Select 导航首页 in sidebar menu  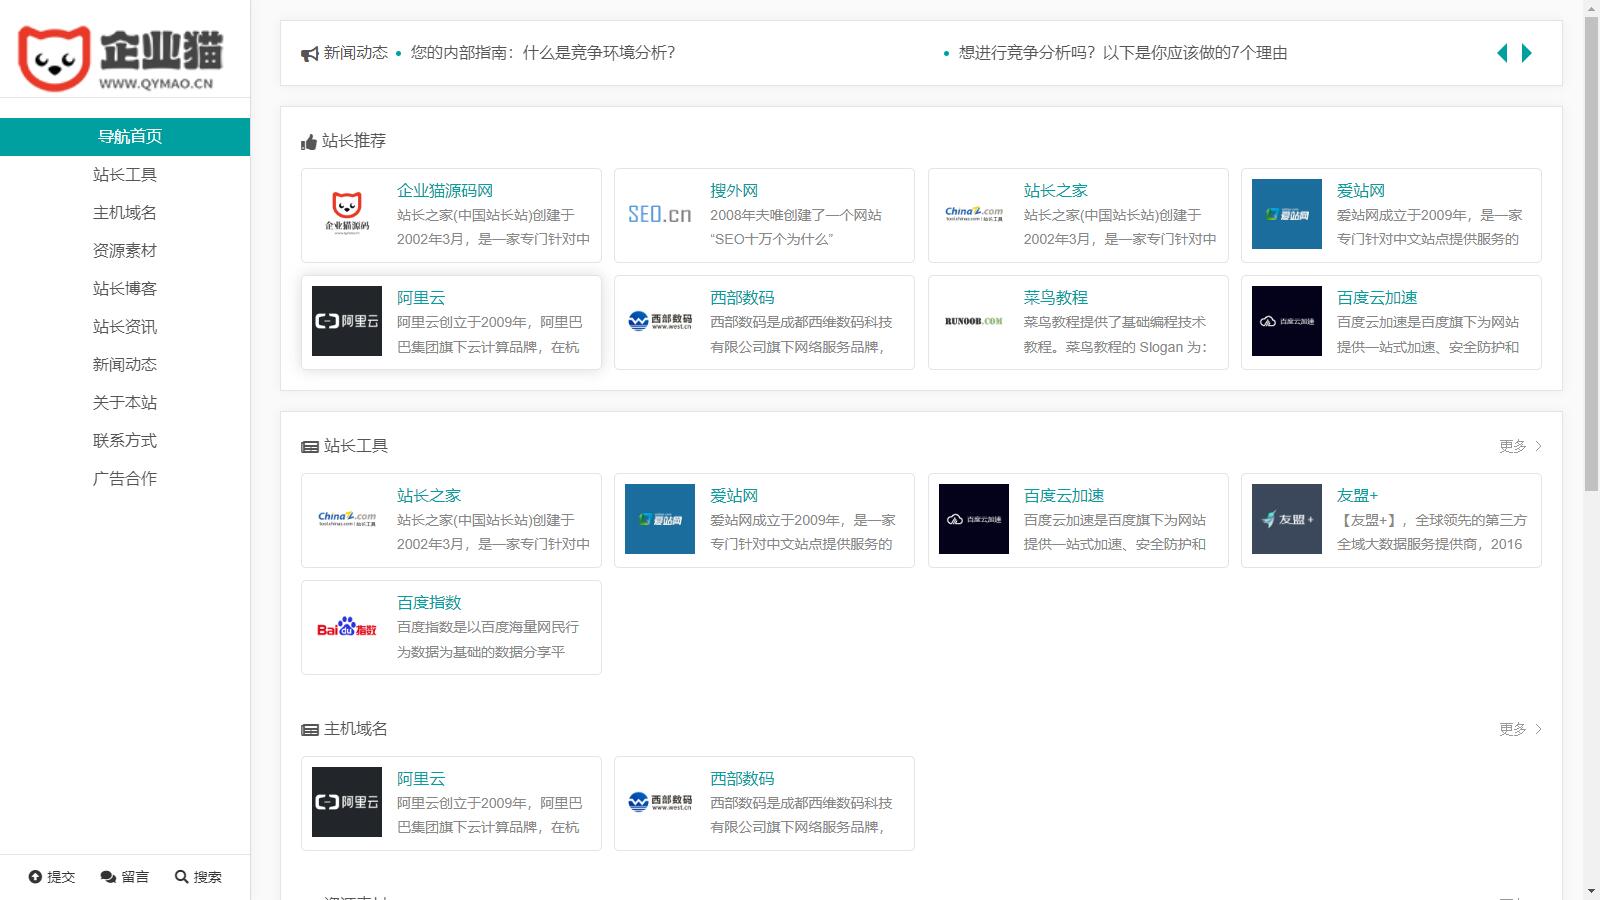[125, 137]
